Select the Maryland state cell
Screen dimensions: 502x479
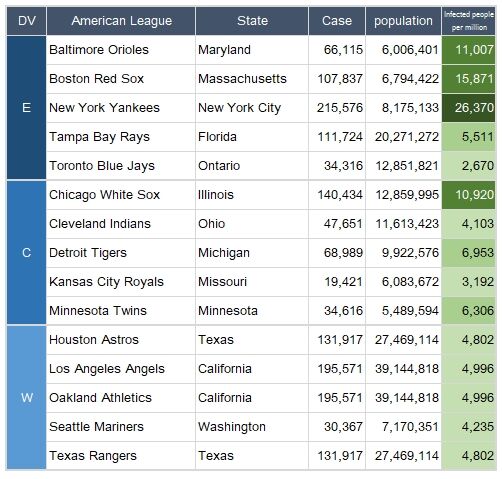pyautogui.click(x=252, y=50)
